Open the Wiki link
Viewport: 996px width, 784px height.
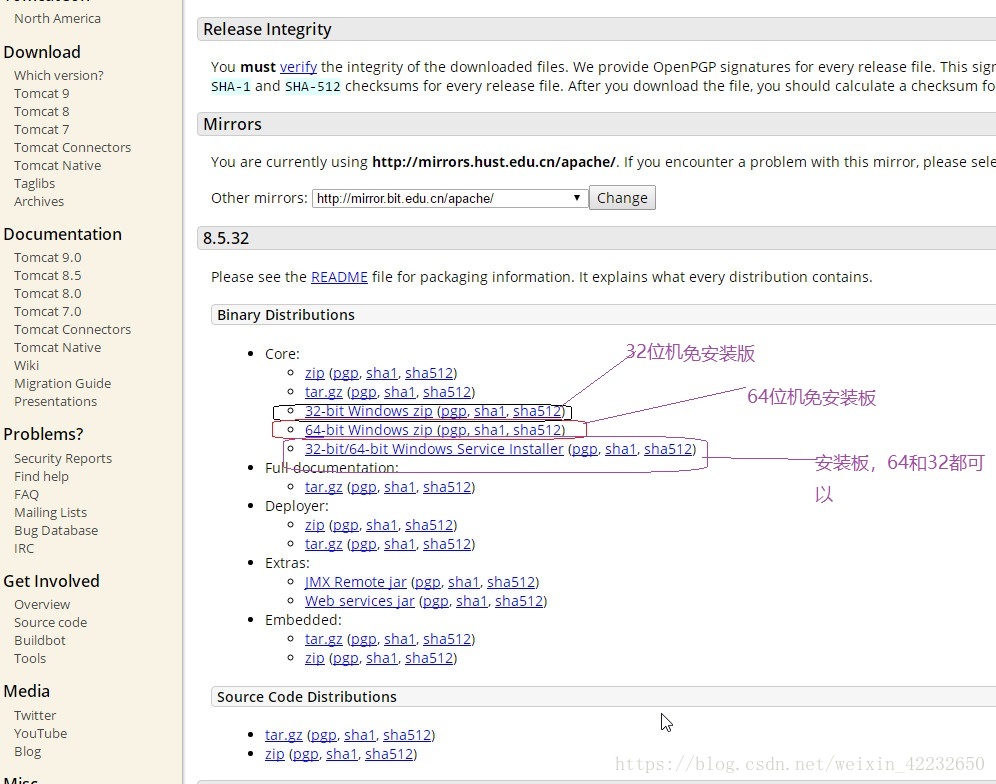(26, 365)
